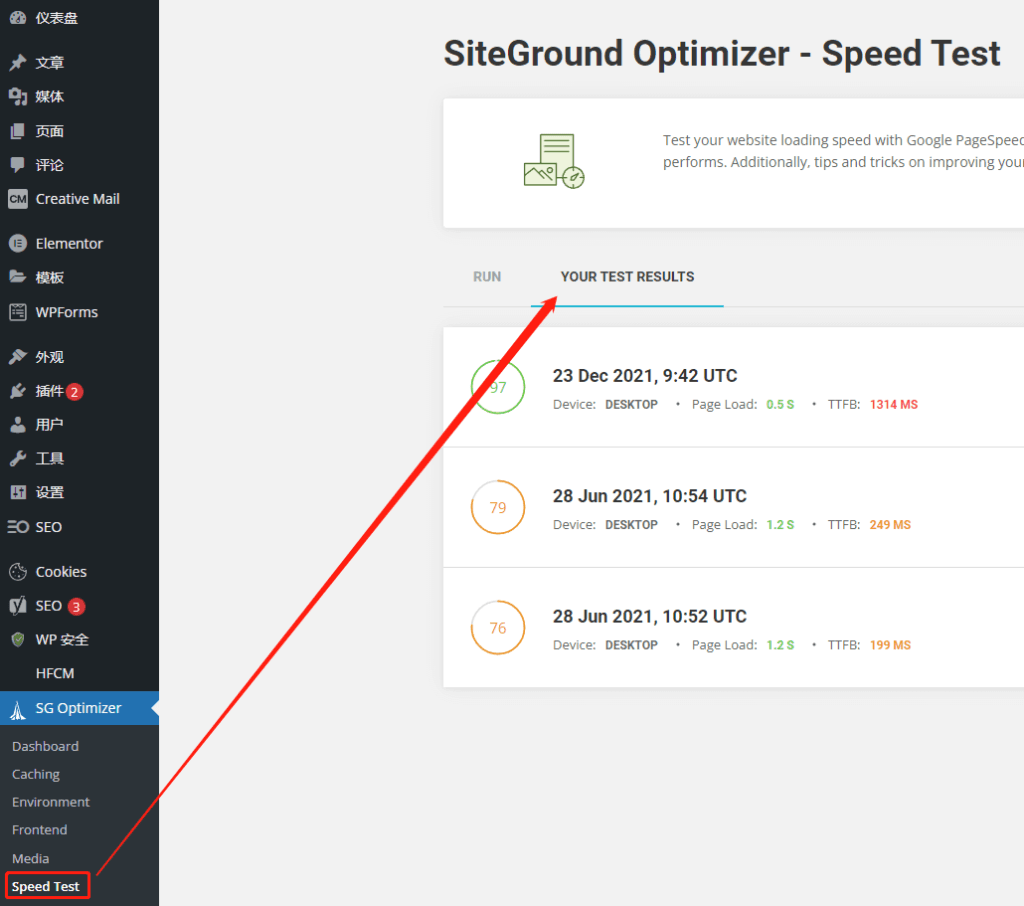
Task: Click the pushpin icon for 文章
Action: click(x=18, y=62)
